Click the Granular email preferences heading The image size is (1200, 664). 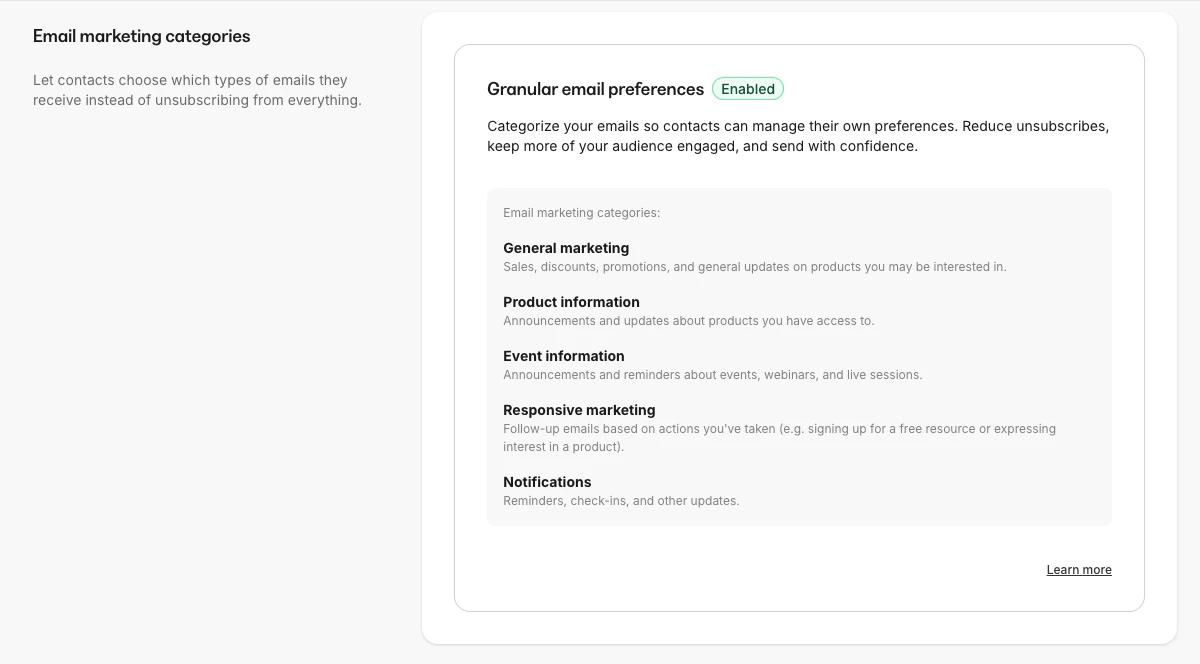(595, 89)
